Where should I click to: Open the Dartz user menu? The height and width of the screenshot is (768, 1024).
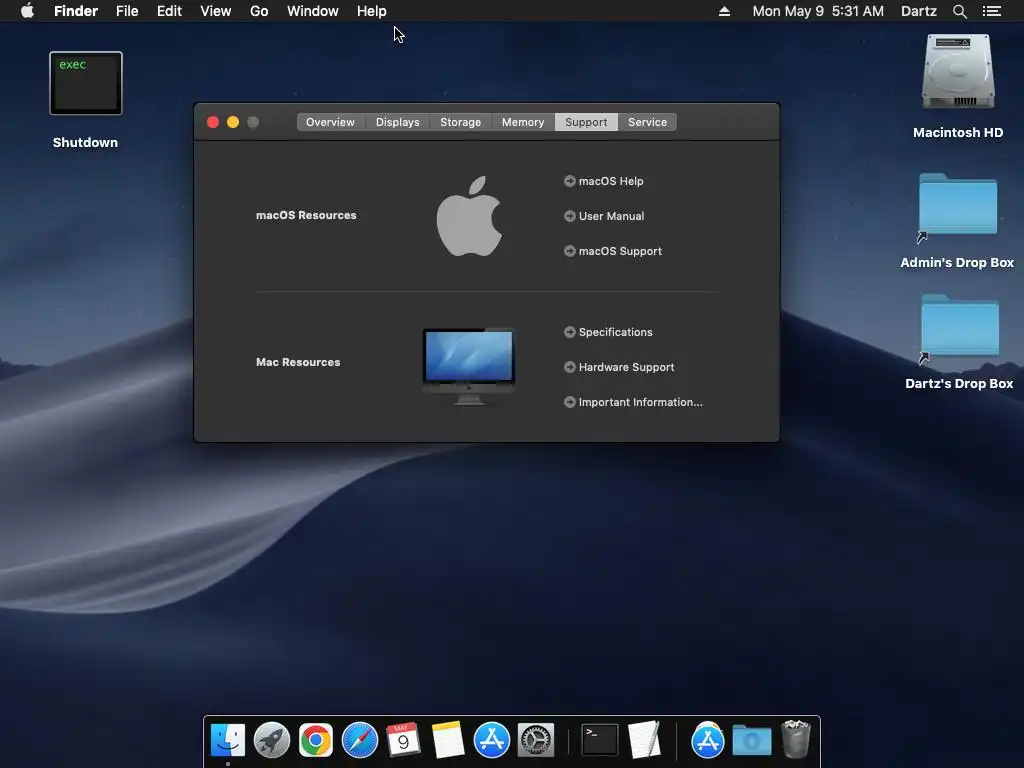918,11
